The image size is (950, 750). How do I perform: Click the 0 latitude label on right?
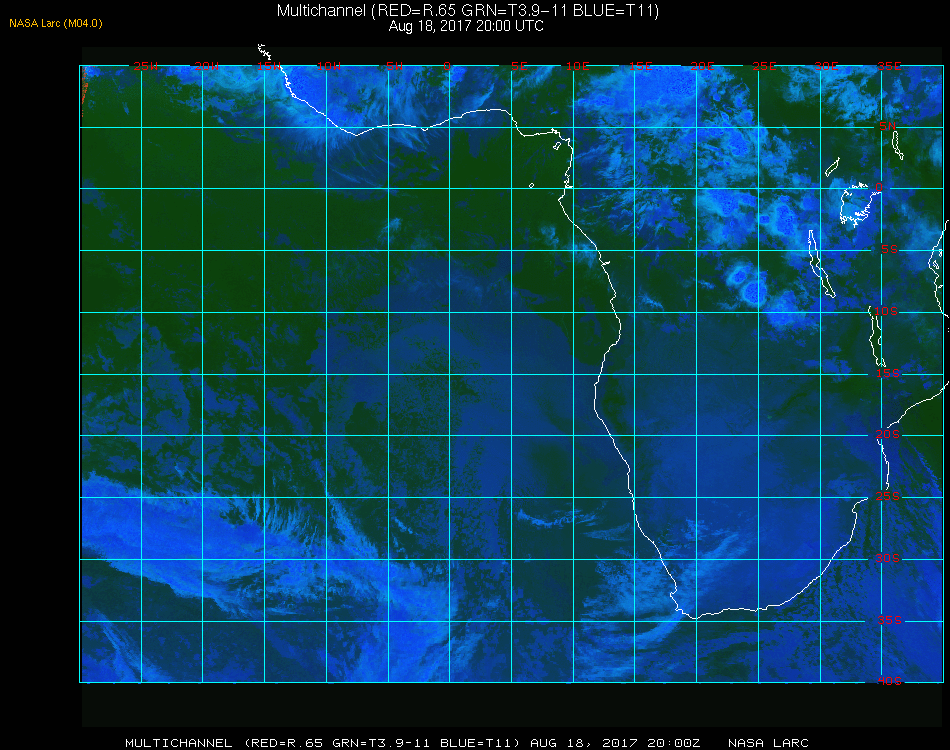(x=879, y=188)
